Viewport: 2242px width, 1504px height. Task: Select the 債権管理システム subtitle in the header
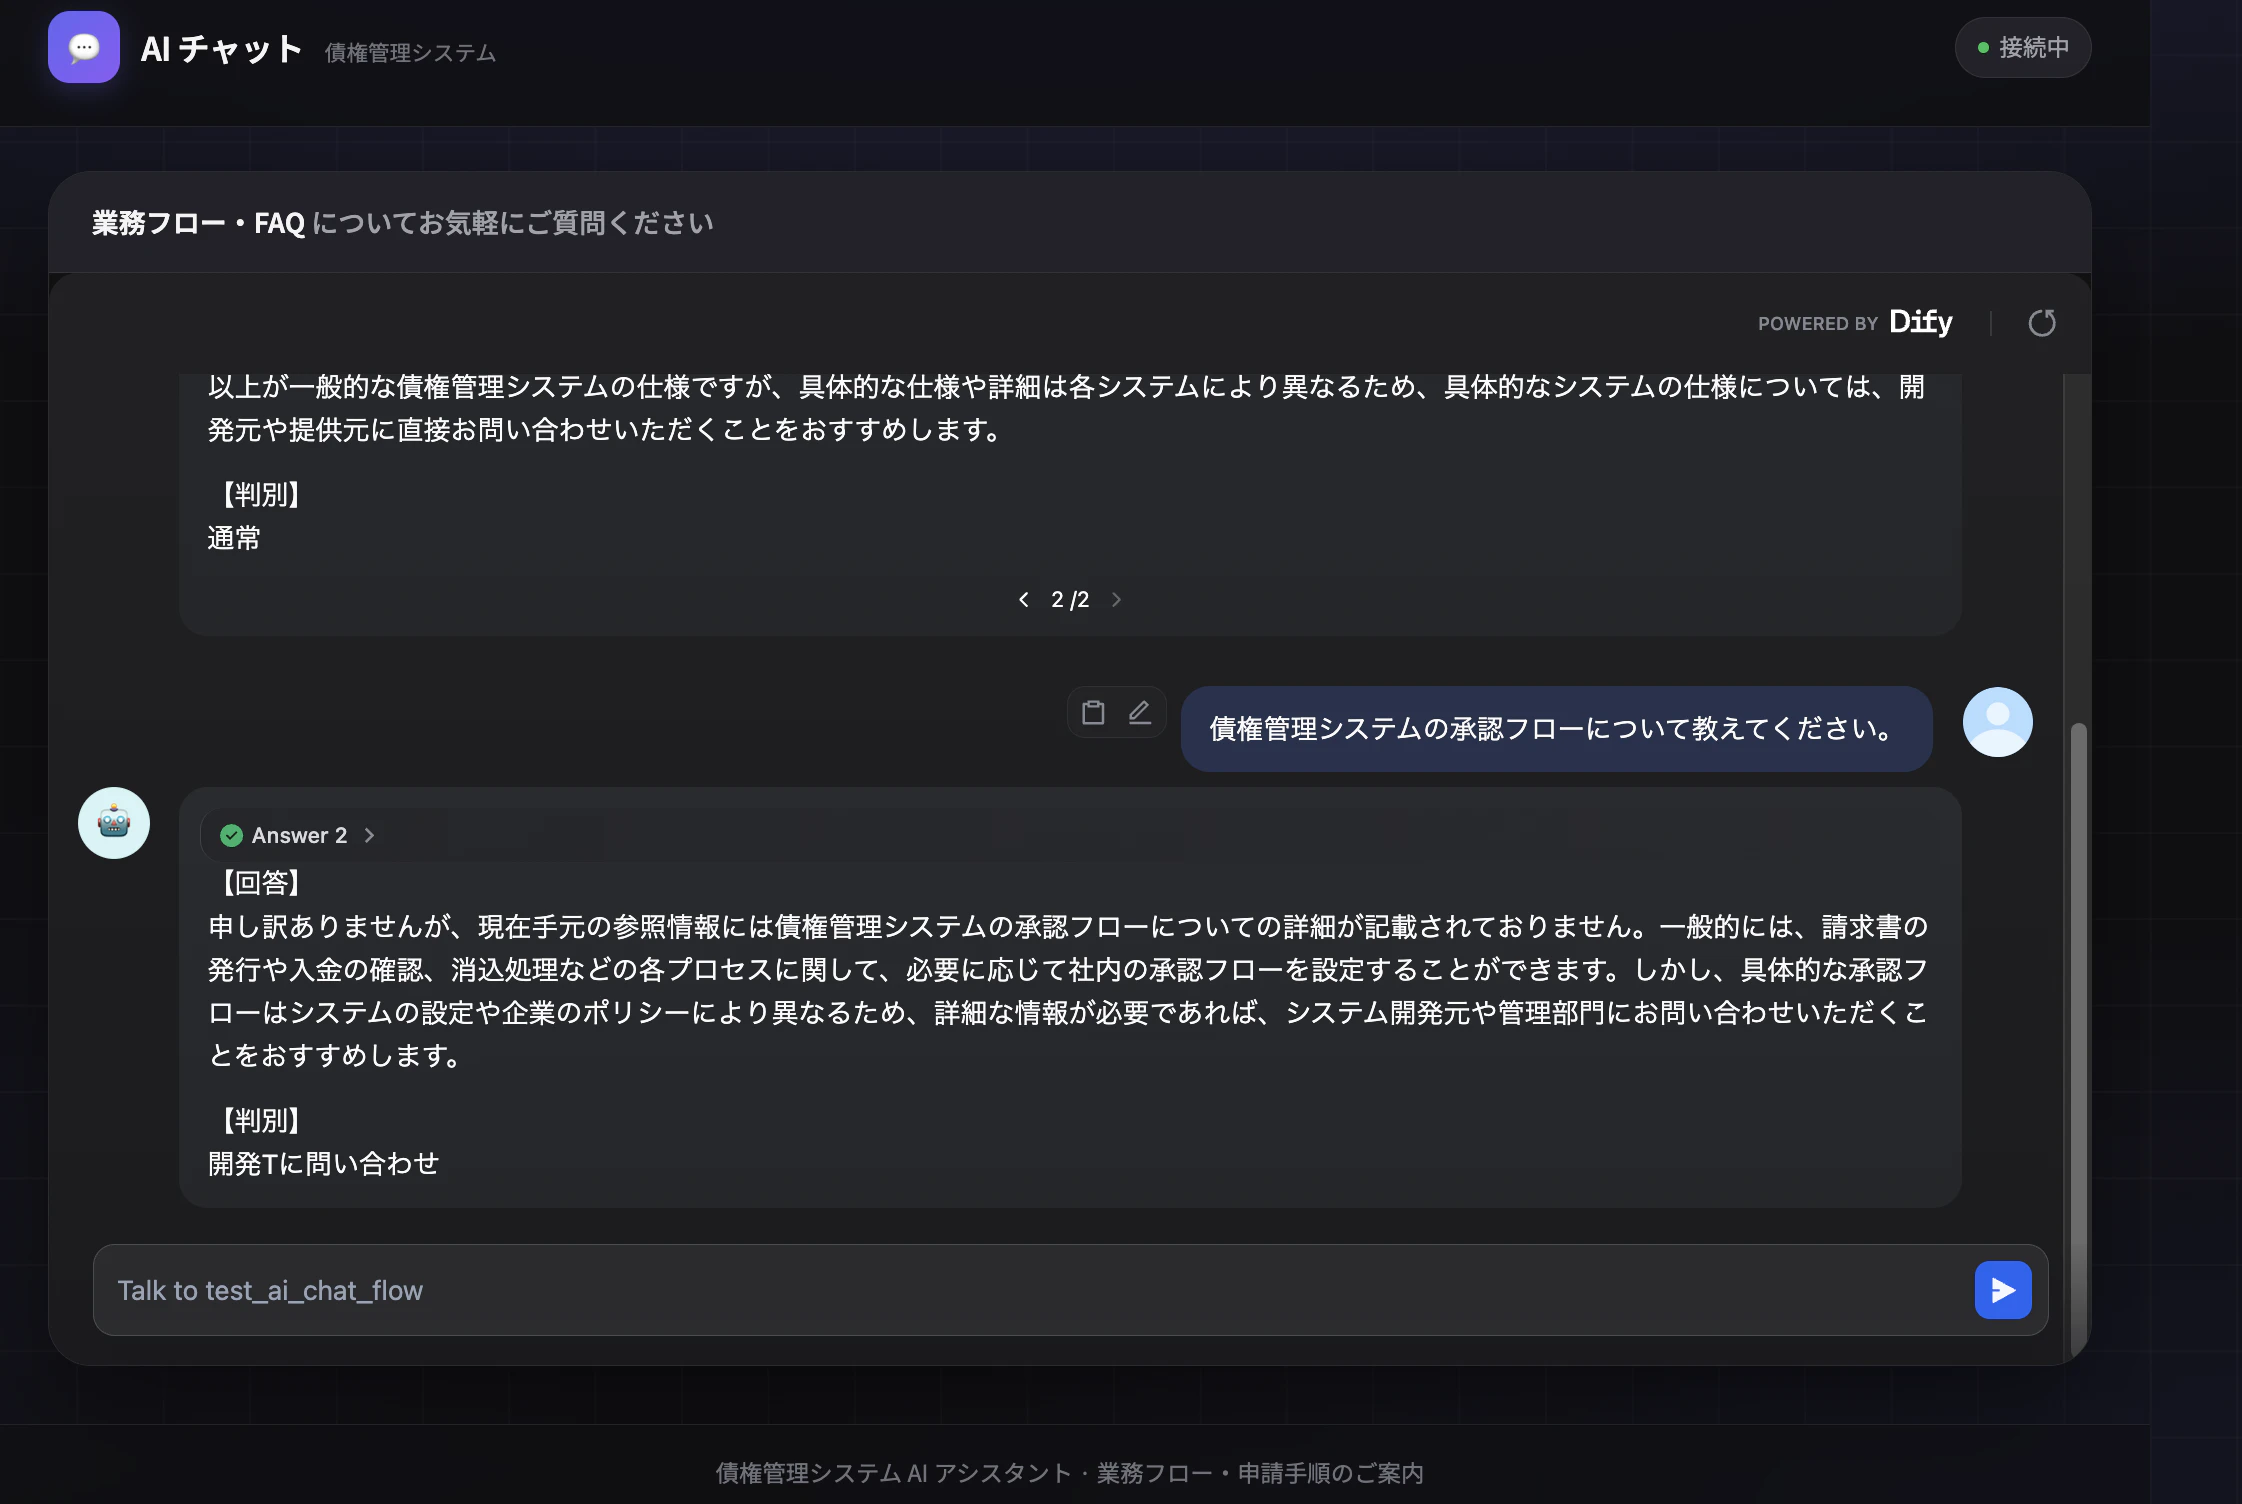pyautogui.click(x=409, y=53)
